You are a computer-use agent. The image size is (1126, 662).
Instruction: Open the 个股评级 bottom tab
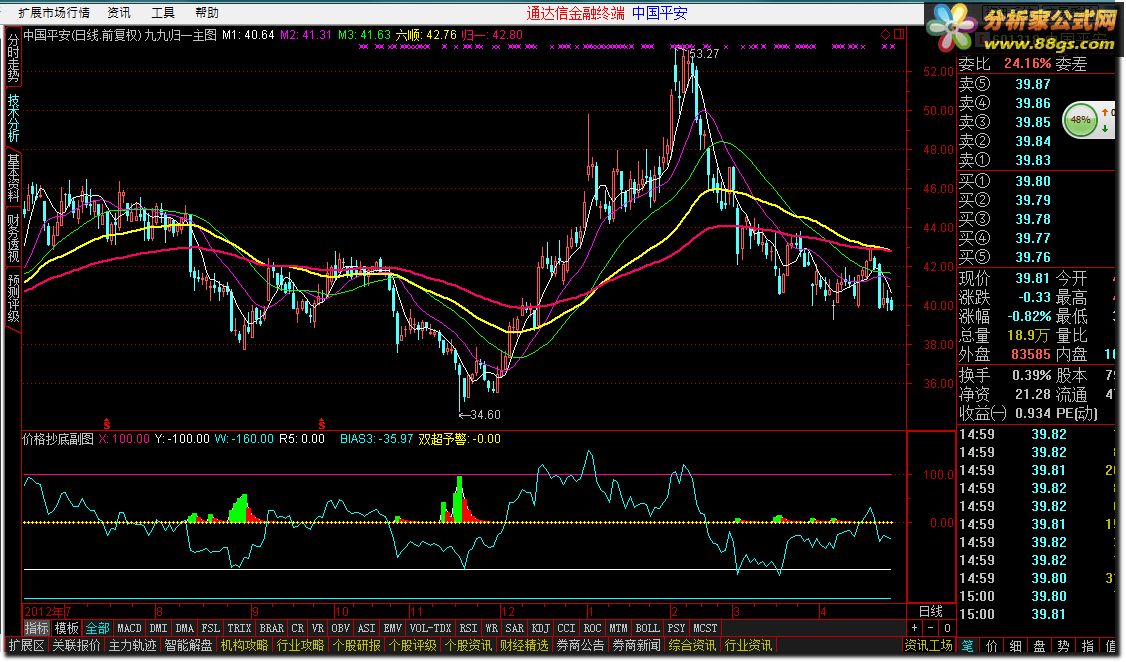[412, 645]
